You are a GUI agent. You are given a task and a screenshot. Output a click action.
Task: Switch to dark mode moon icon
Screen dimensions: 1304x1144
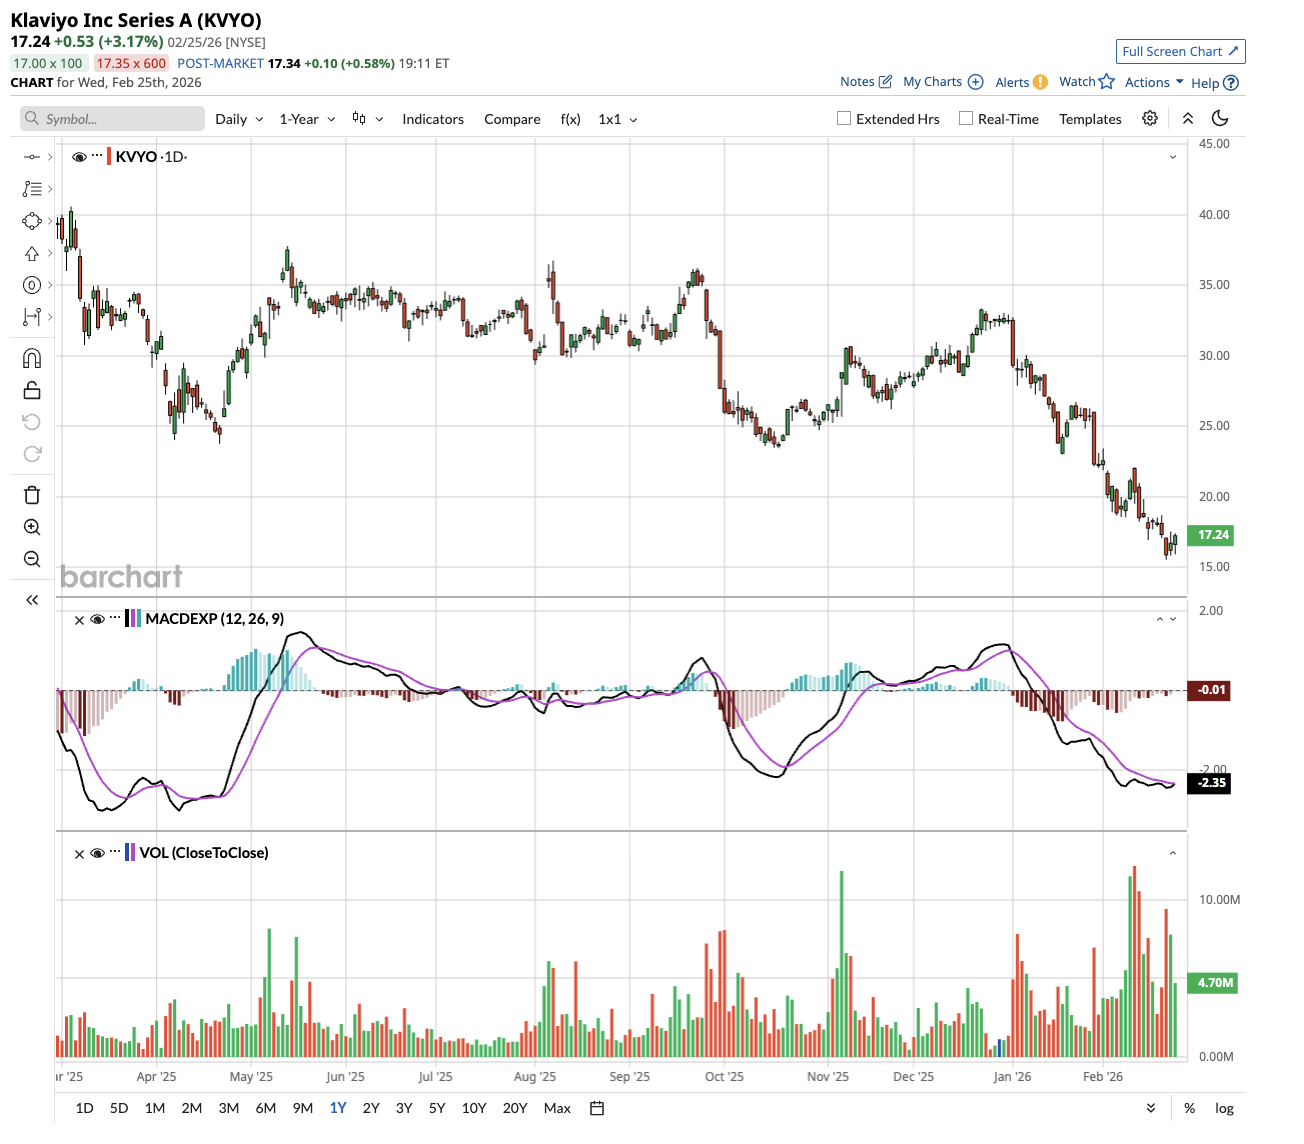coord(1220,118)
